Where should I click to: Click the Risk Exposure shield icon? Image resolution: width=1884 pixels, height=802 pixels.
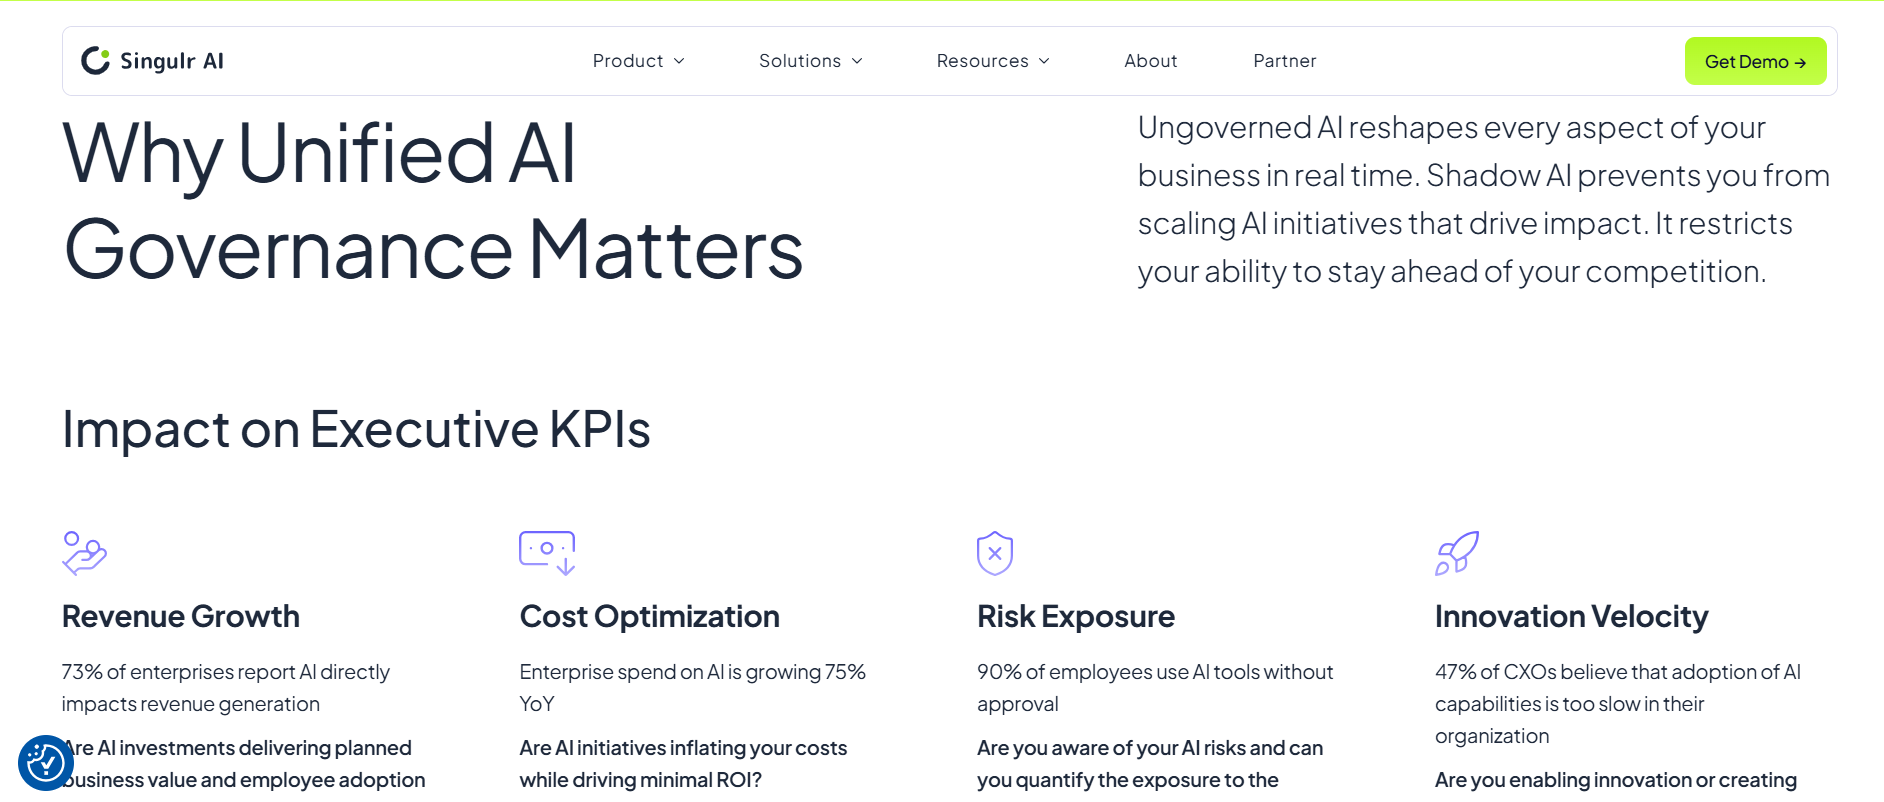point(994,553)
